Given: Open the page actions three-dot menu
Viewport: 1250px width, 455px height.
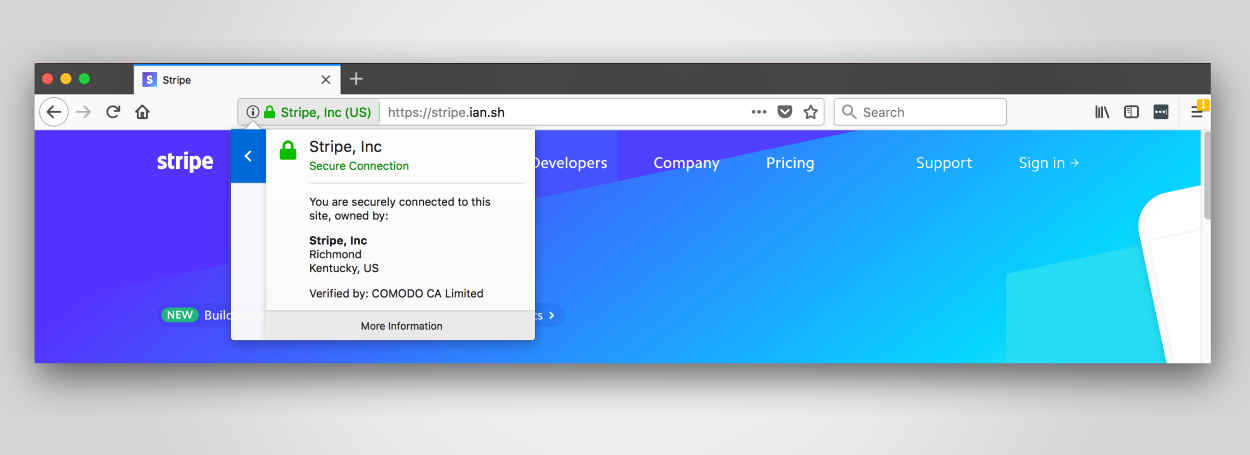Looking at the screenshot, I should pos(759,112).
